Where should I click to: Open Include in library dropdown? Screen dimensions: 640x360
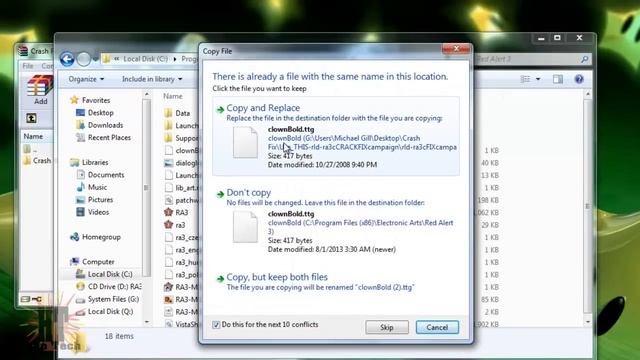click(x=152, y=79)
